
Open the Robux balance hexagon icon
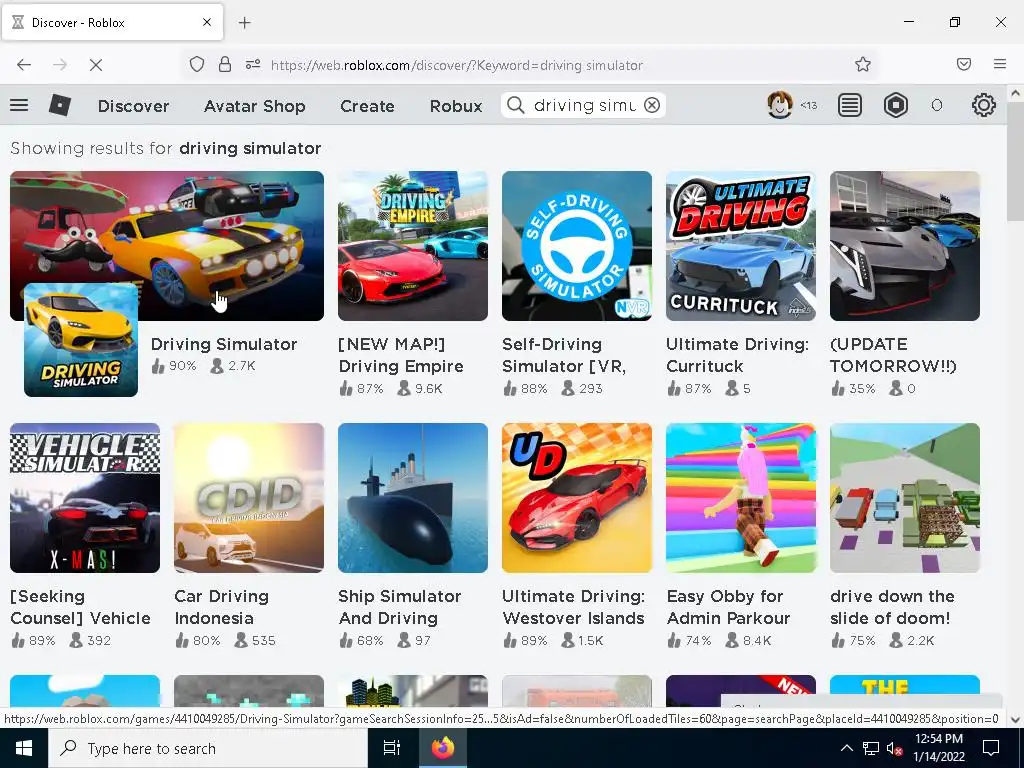(x=895, y=105)
